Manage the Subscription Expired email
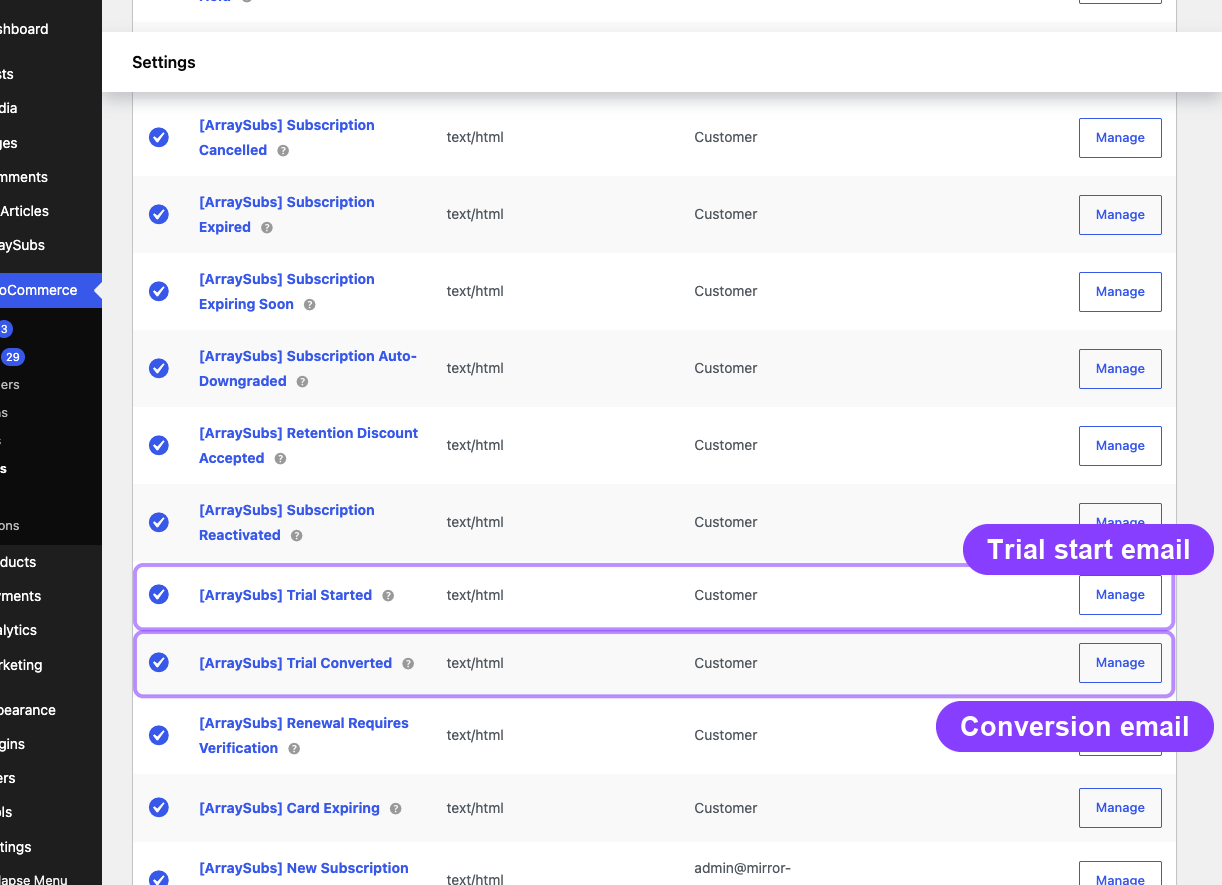Image resolution: width=1222 pixels, height=885 pixels. [1120, 215]
